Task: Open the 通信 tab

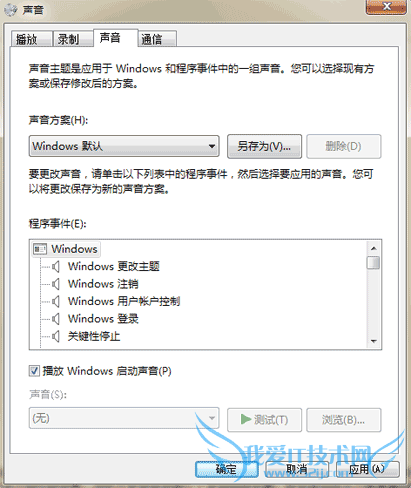Action: click(157, 39)
